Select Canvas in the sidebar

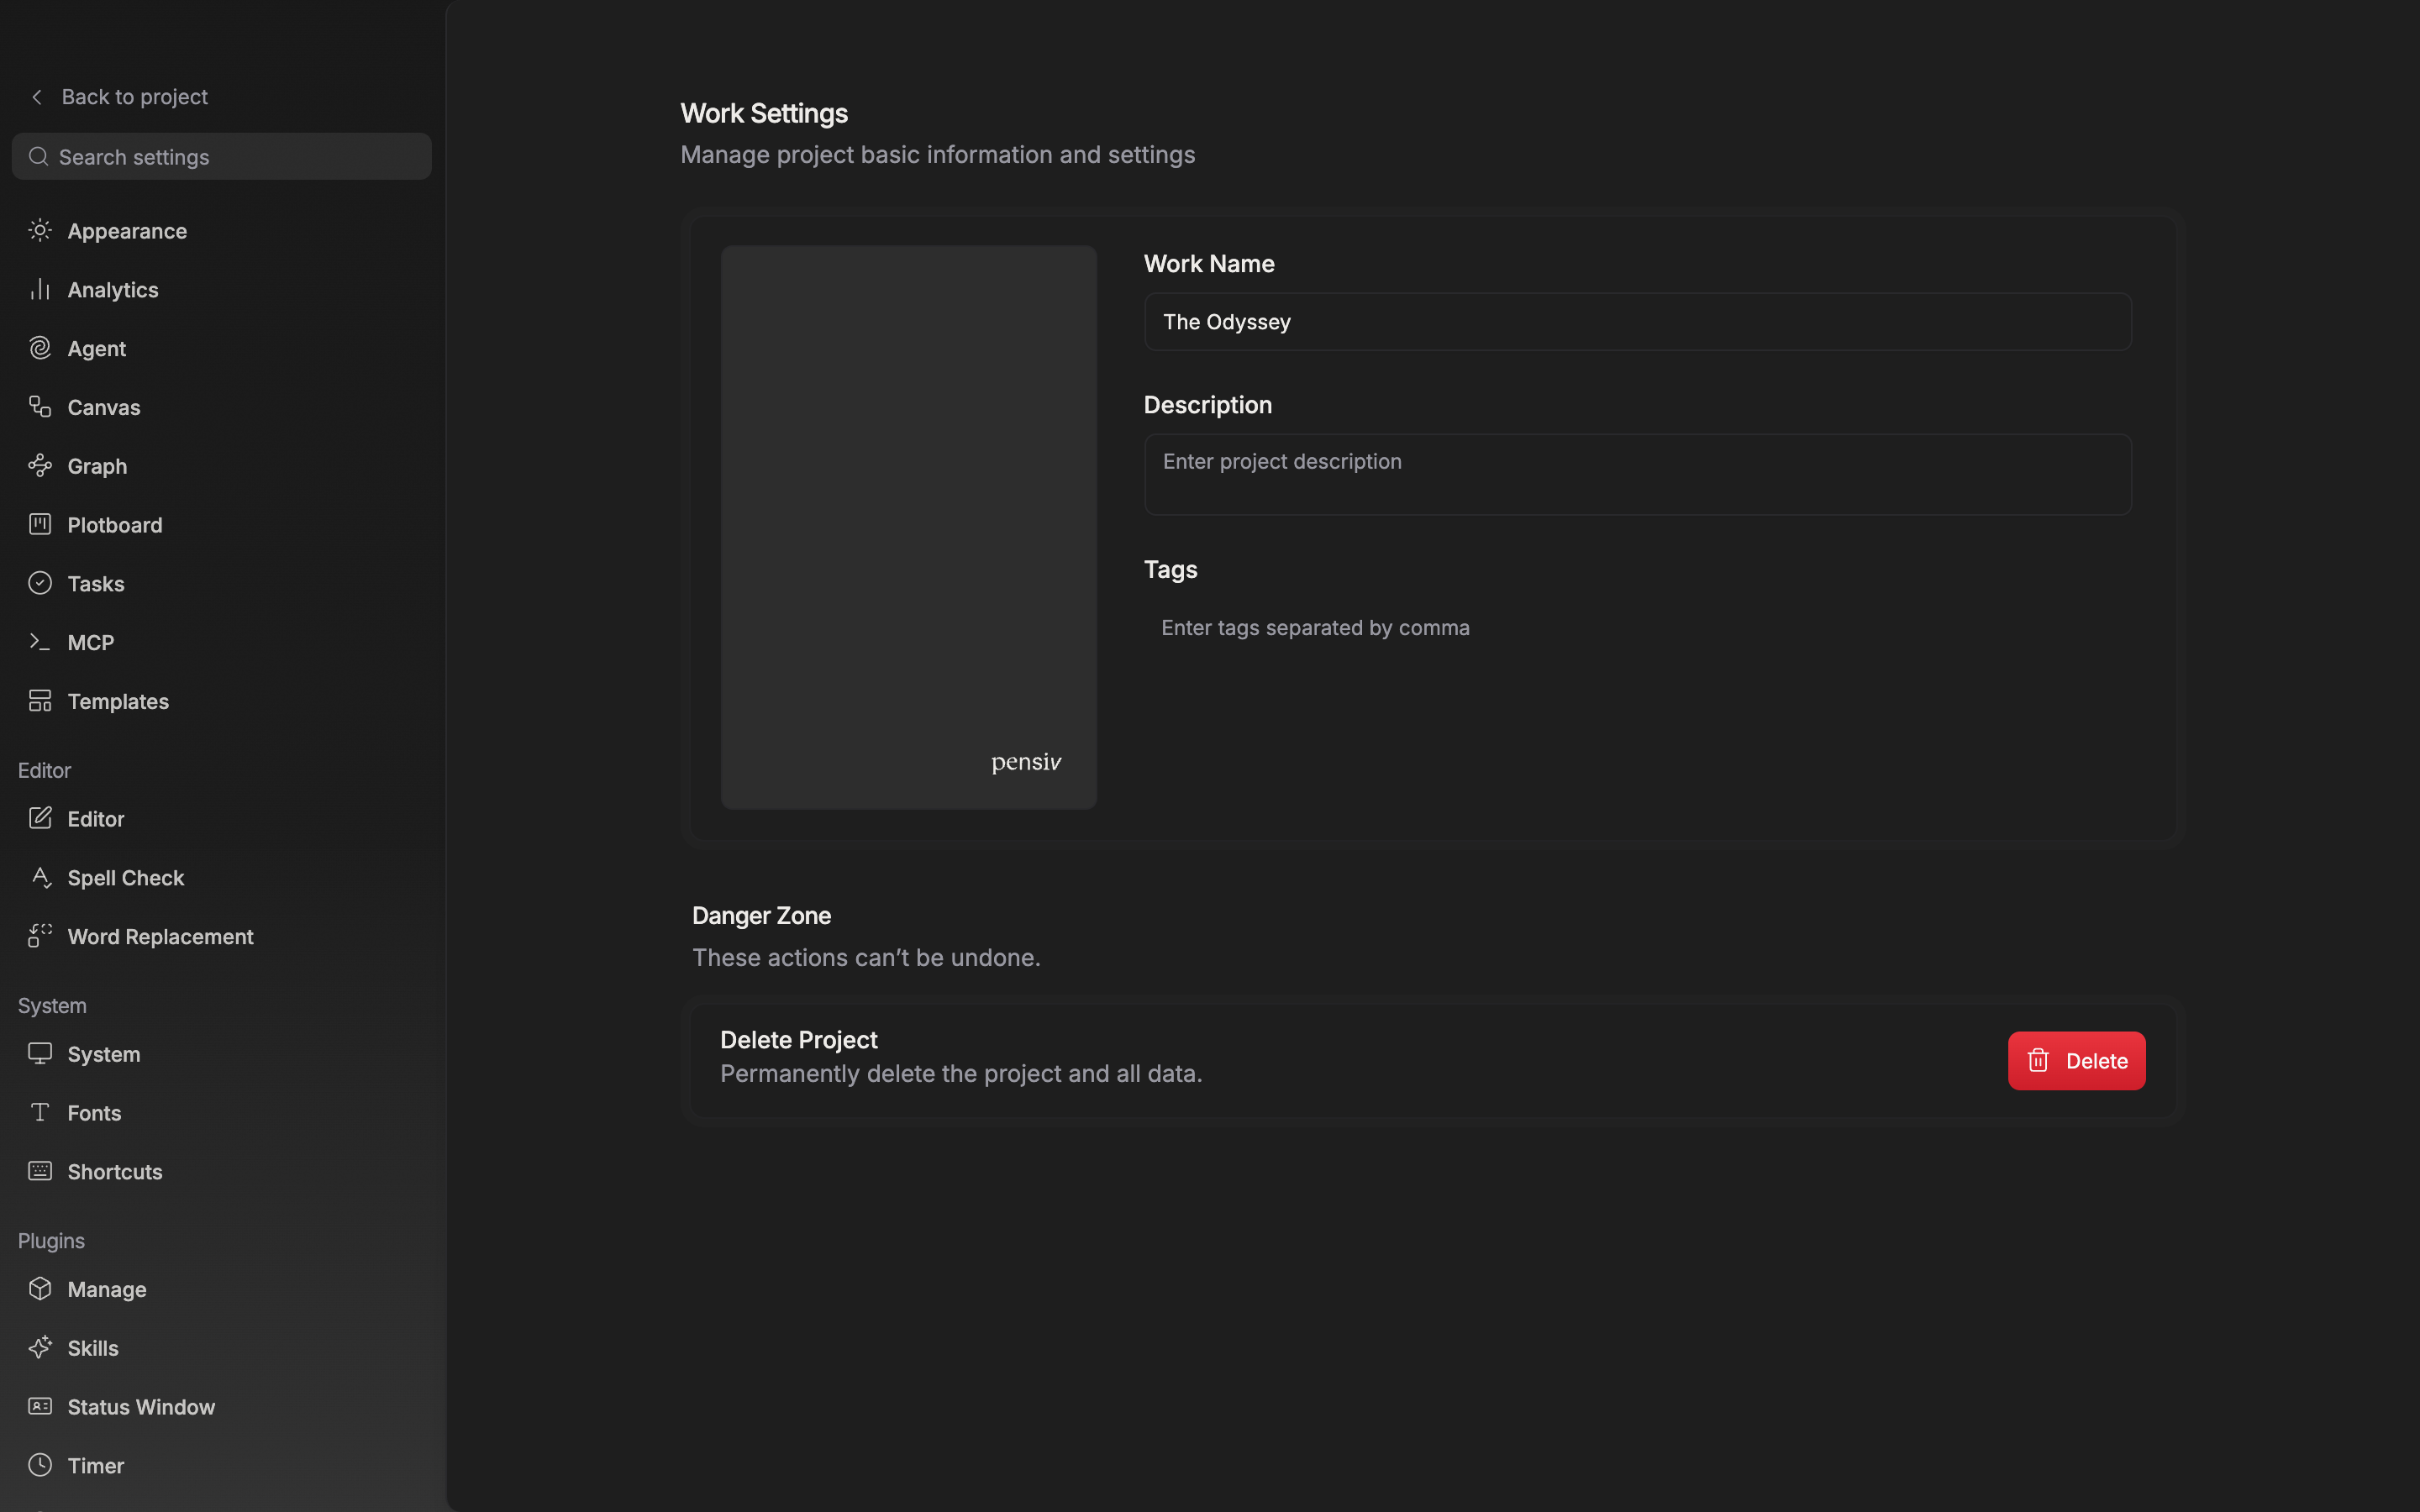tap(221, 407)
